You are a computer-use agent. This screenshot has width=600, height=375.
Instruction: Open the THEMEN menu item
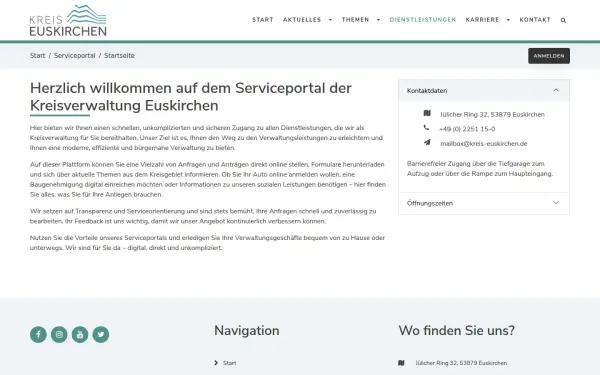point(355,20)
